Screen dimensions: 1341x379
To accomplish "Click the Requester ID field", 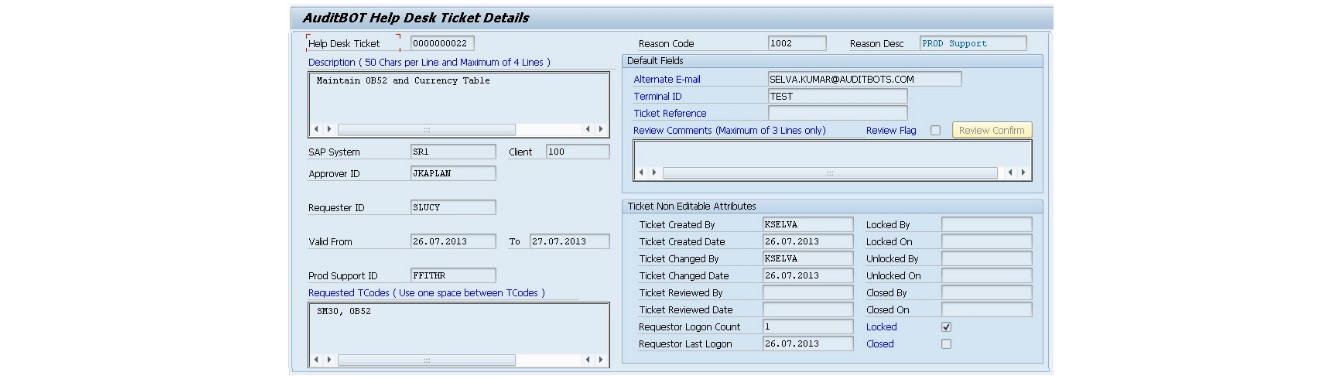I will pos(453,208).
